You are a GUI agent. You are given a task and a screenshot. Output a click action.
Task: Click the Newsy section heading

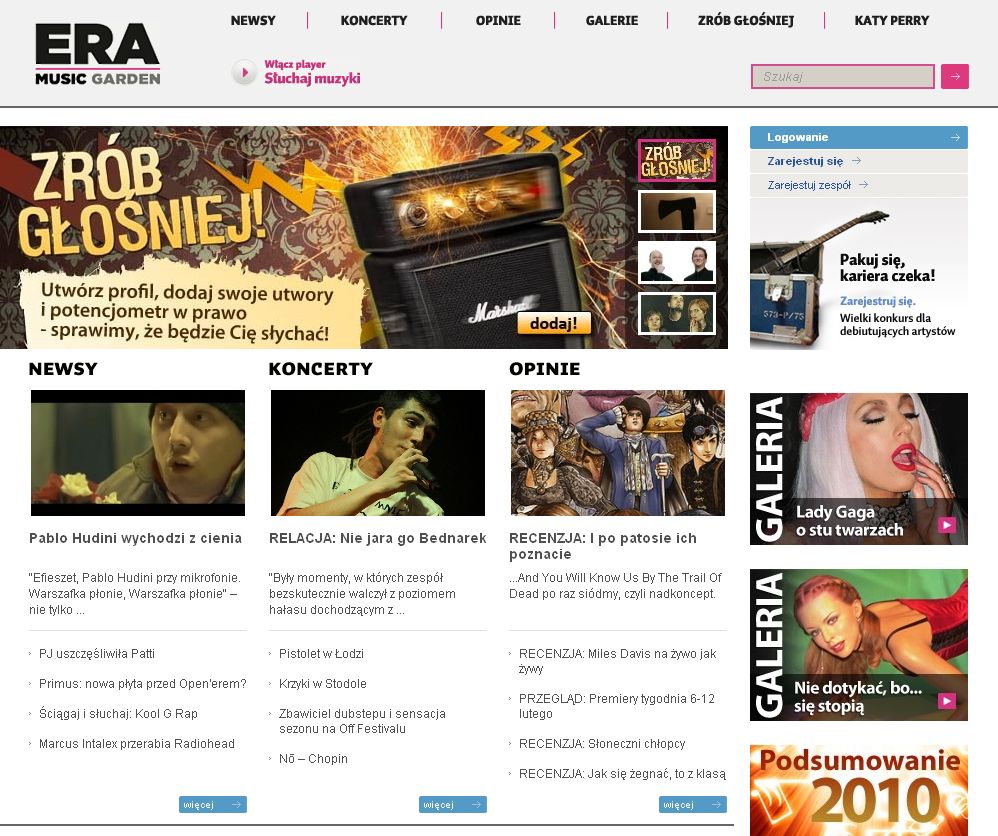pyautogui.click(x=63, y=369)
